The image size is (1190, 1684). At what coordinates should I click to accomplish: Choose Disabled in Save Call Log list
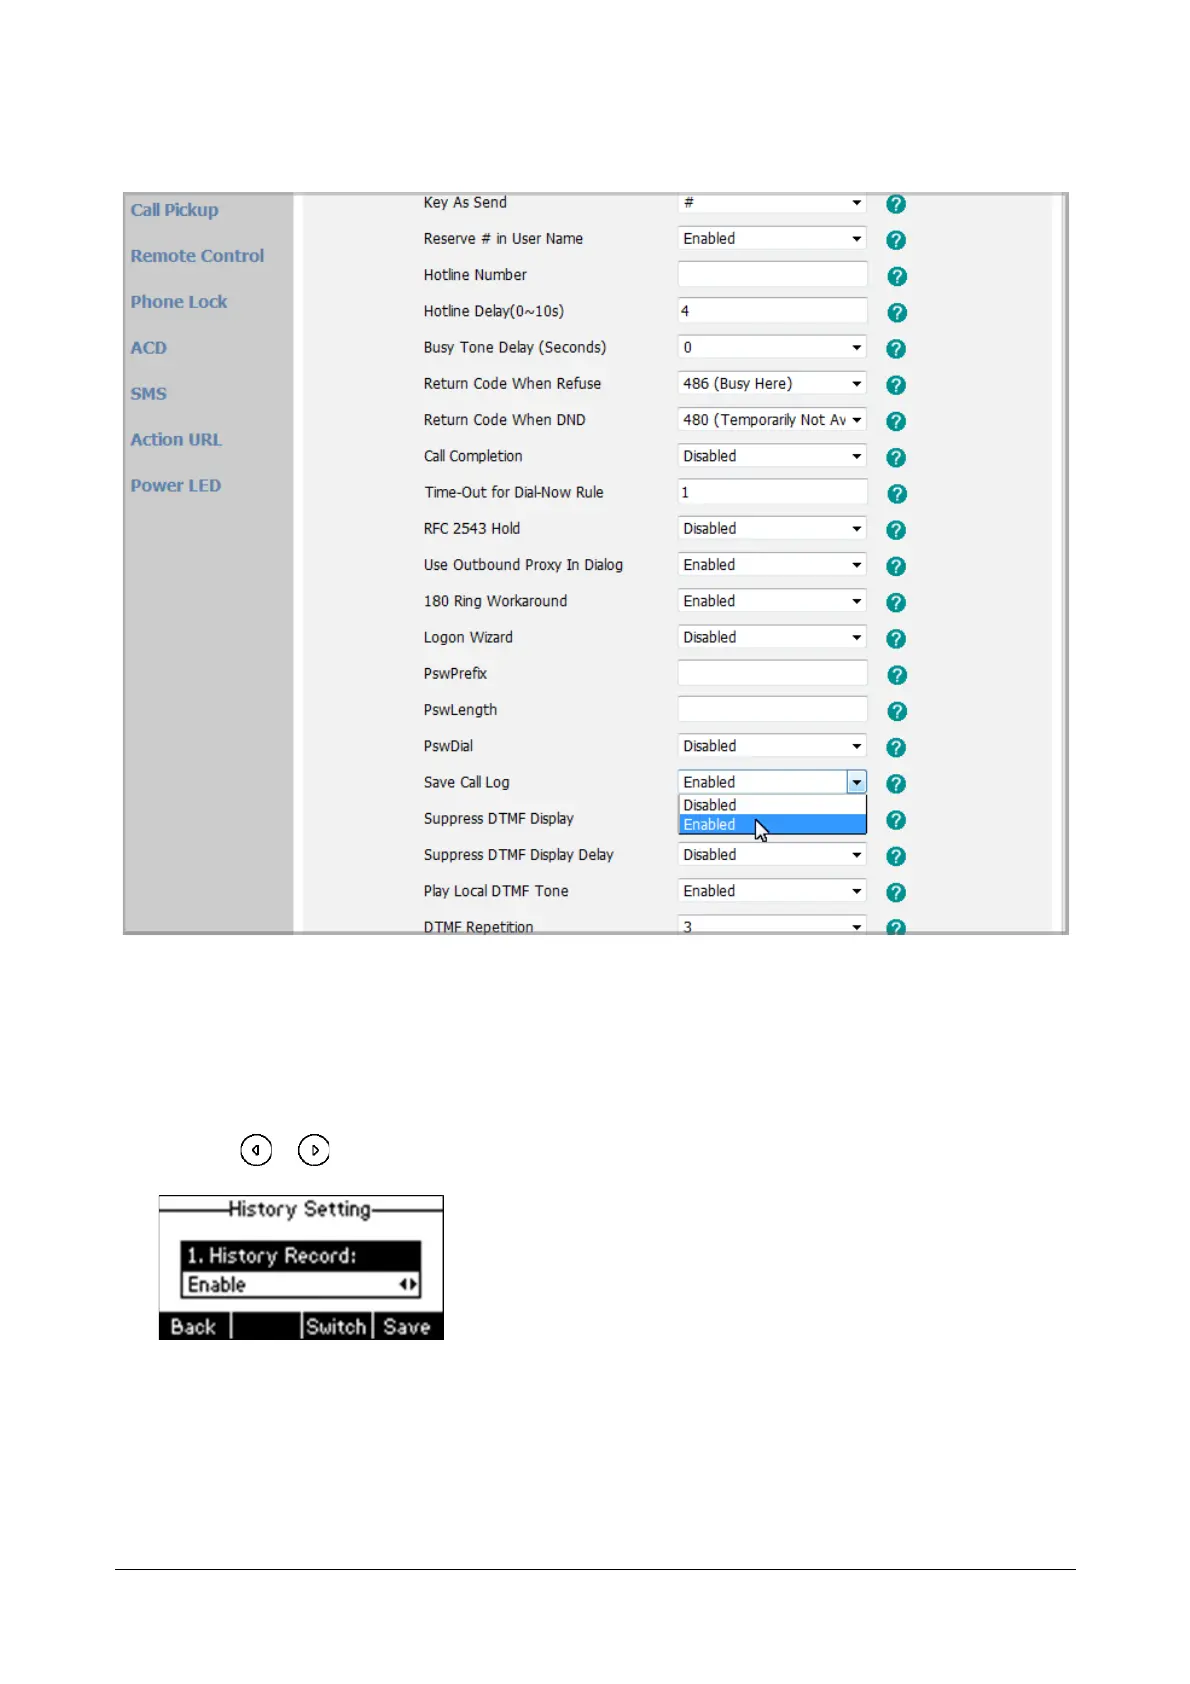tap(772, 805)
